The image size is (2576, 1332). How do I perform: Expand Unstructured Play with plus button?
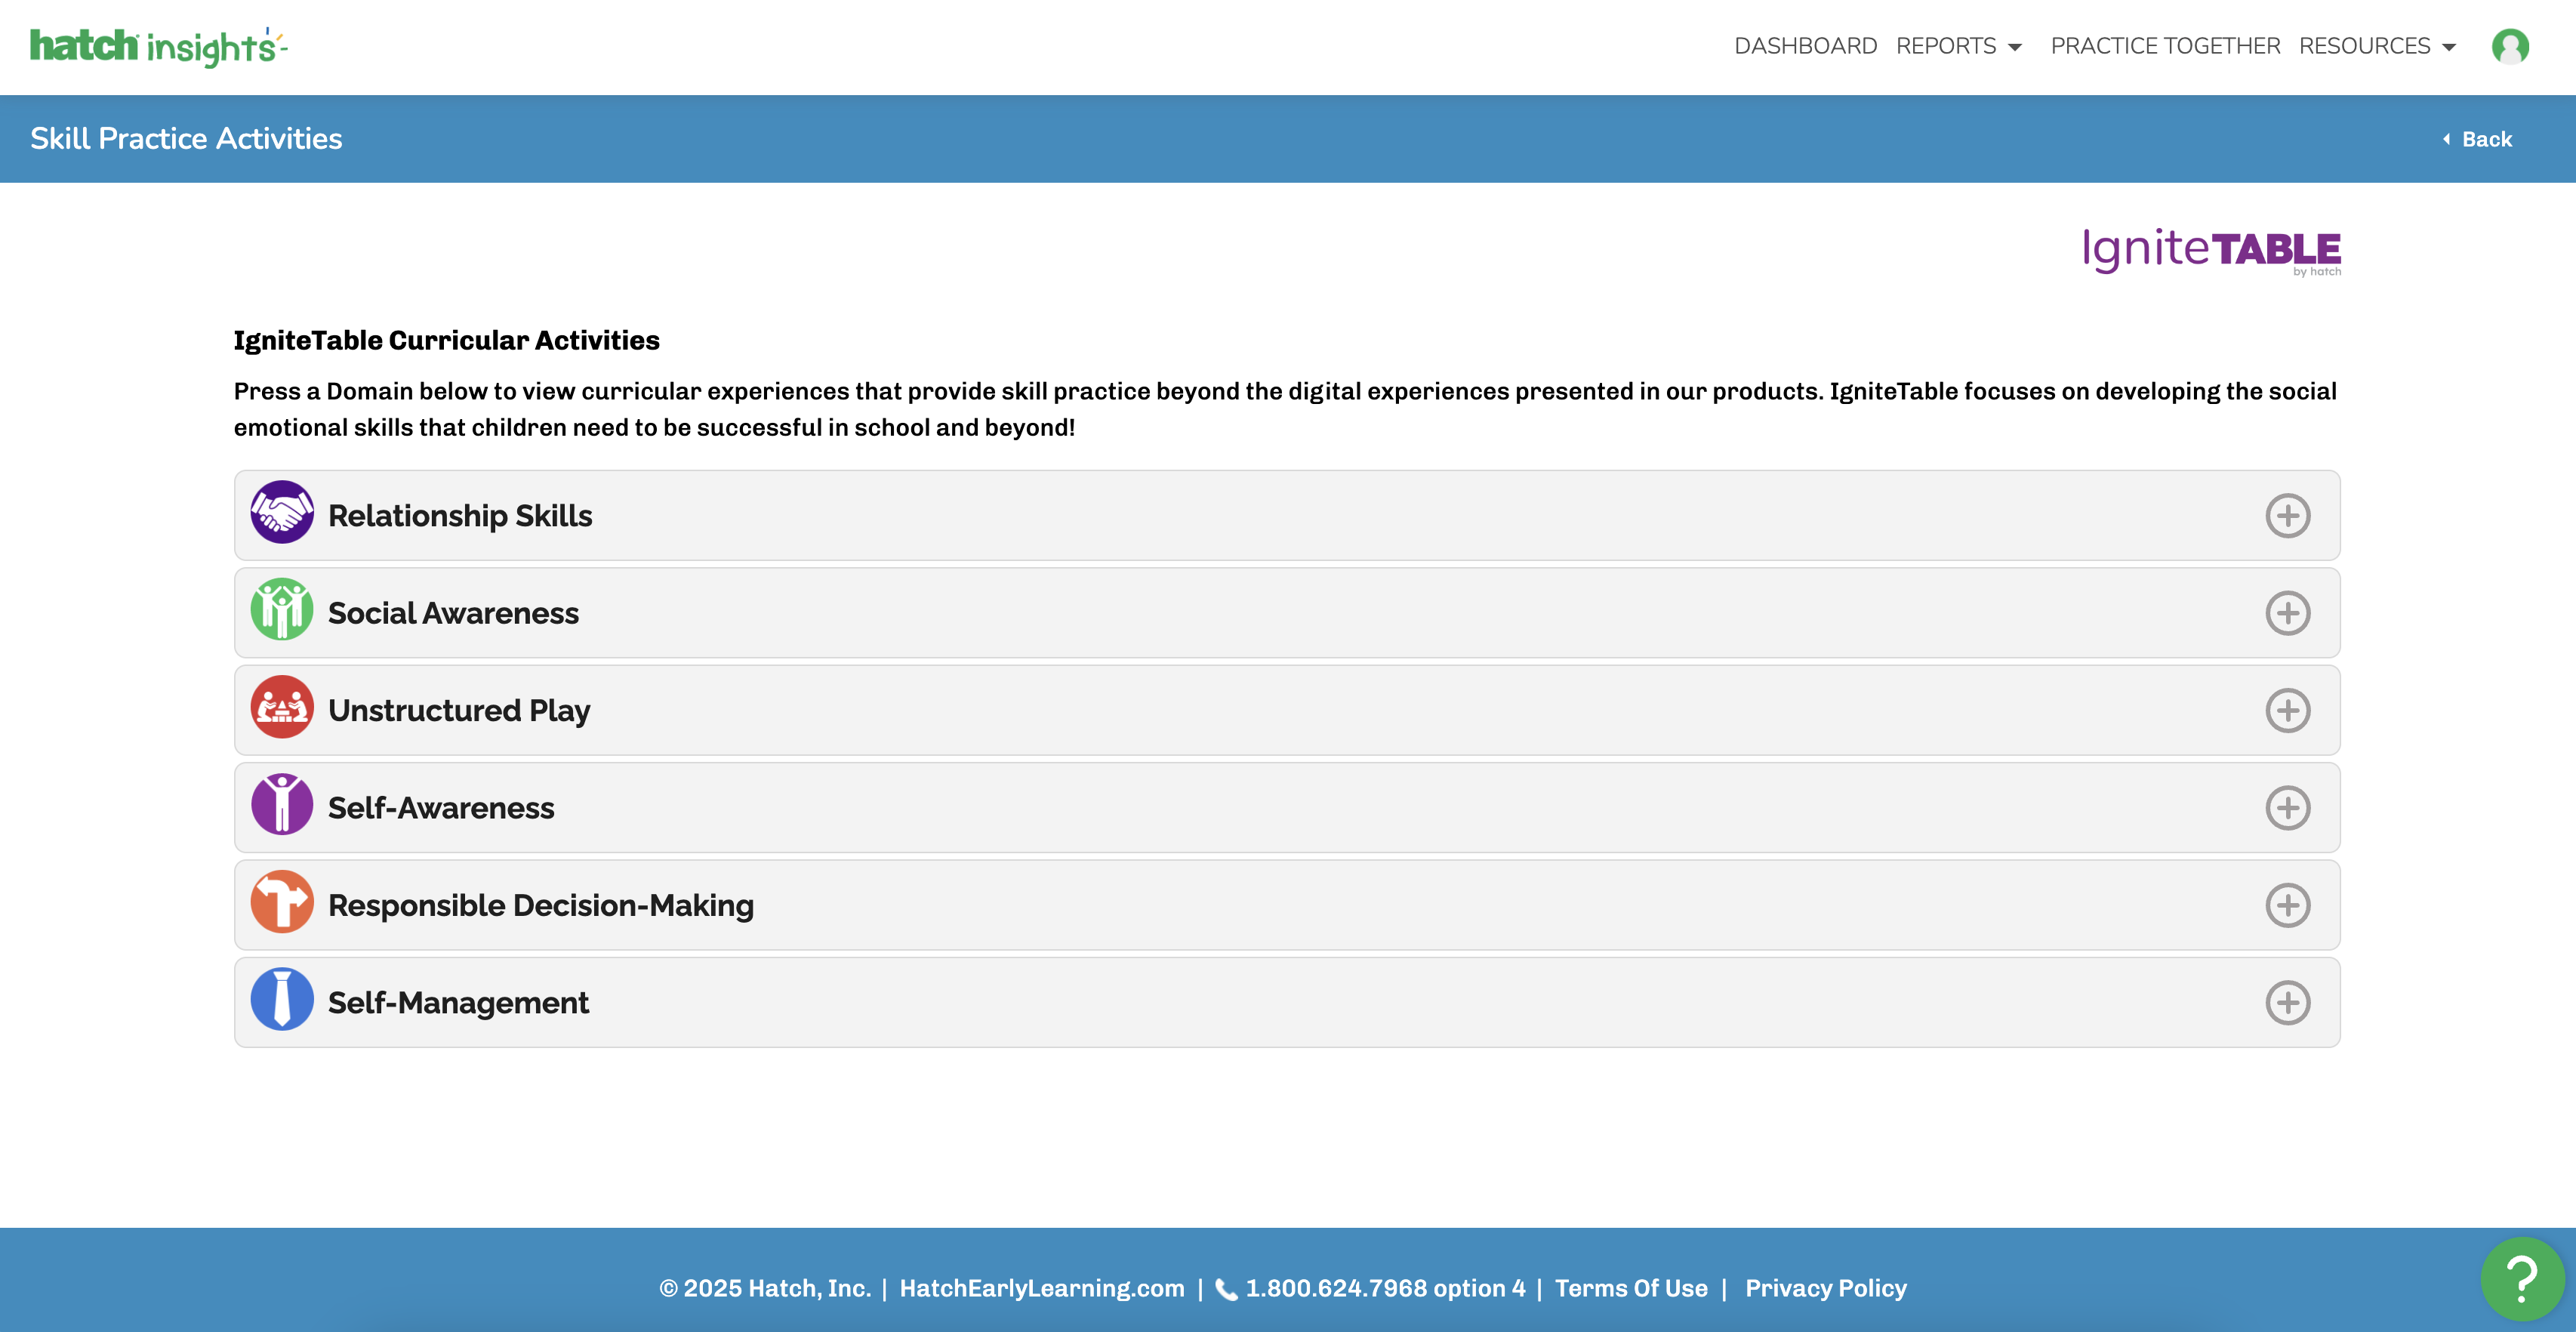(2288, 711)
